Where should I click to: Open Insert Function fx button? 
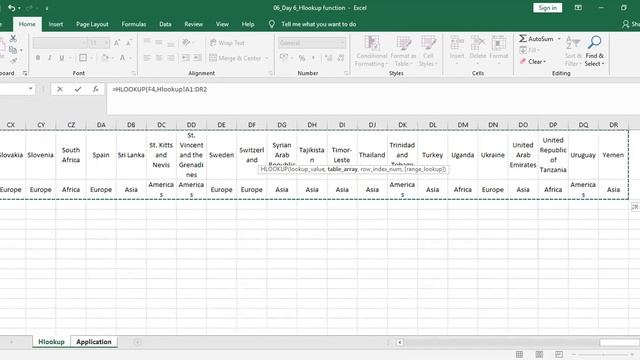(x=95, y=89)
